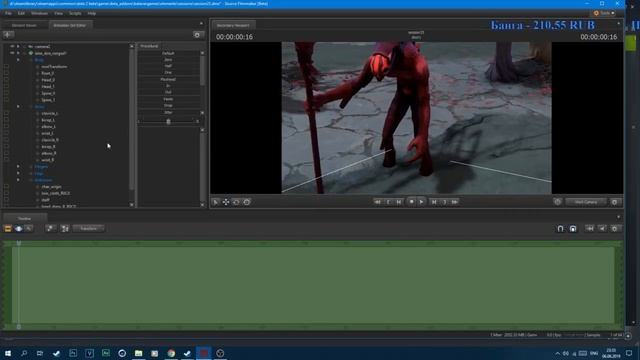Click the timeline ripple edit icon
Image resolution: width=640 pixels, height=360 pixels.
(x=590, y=229)
